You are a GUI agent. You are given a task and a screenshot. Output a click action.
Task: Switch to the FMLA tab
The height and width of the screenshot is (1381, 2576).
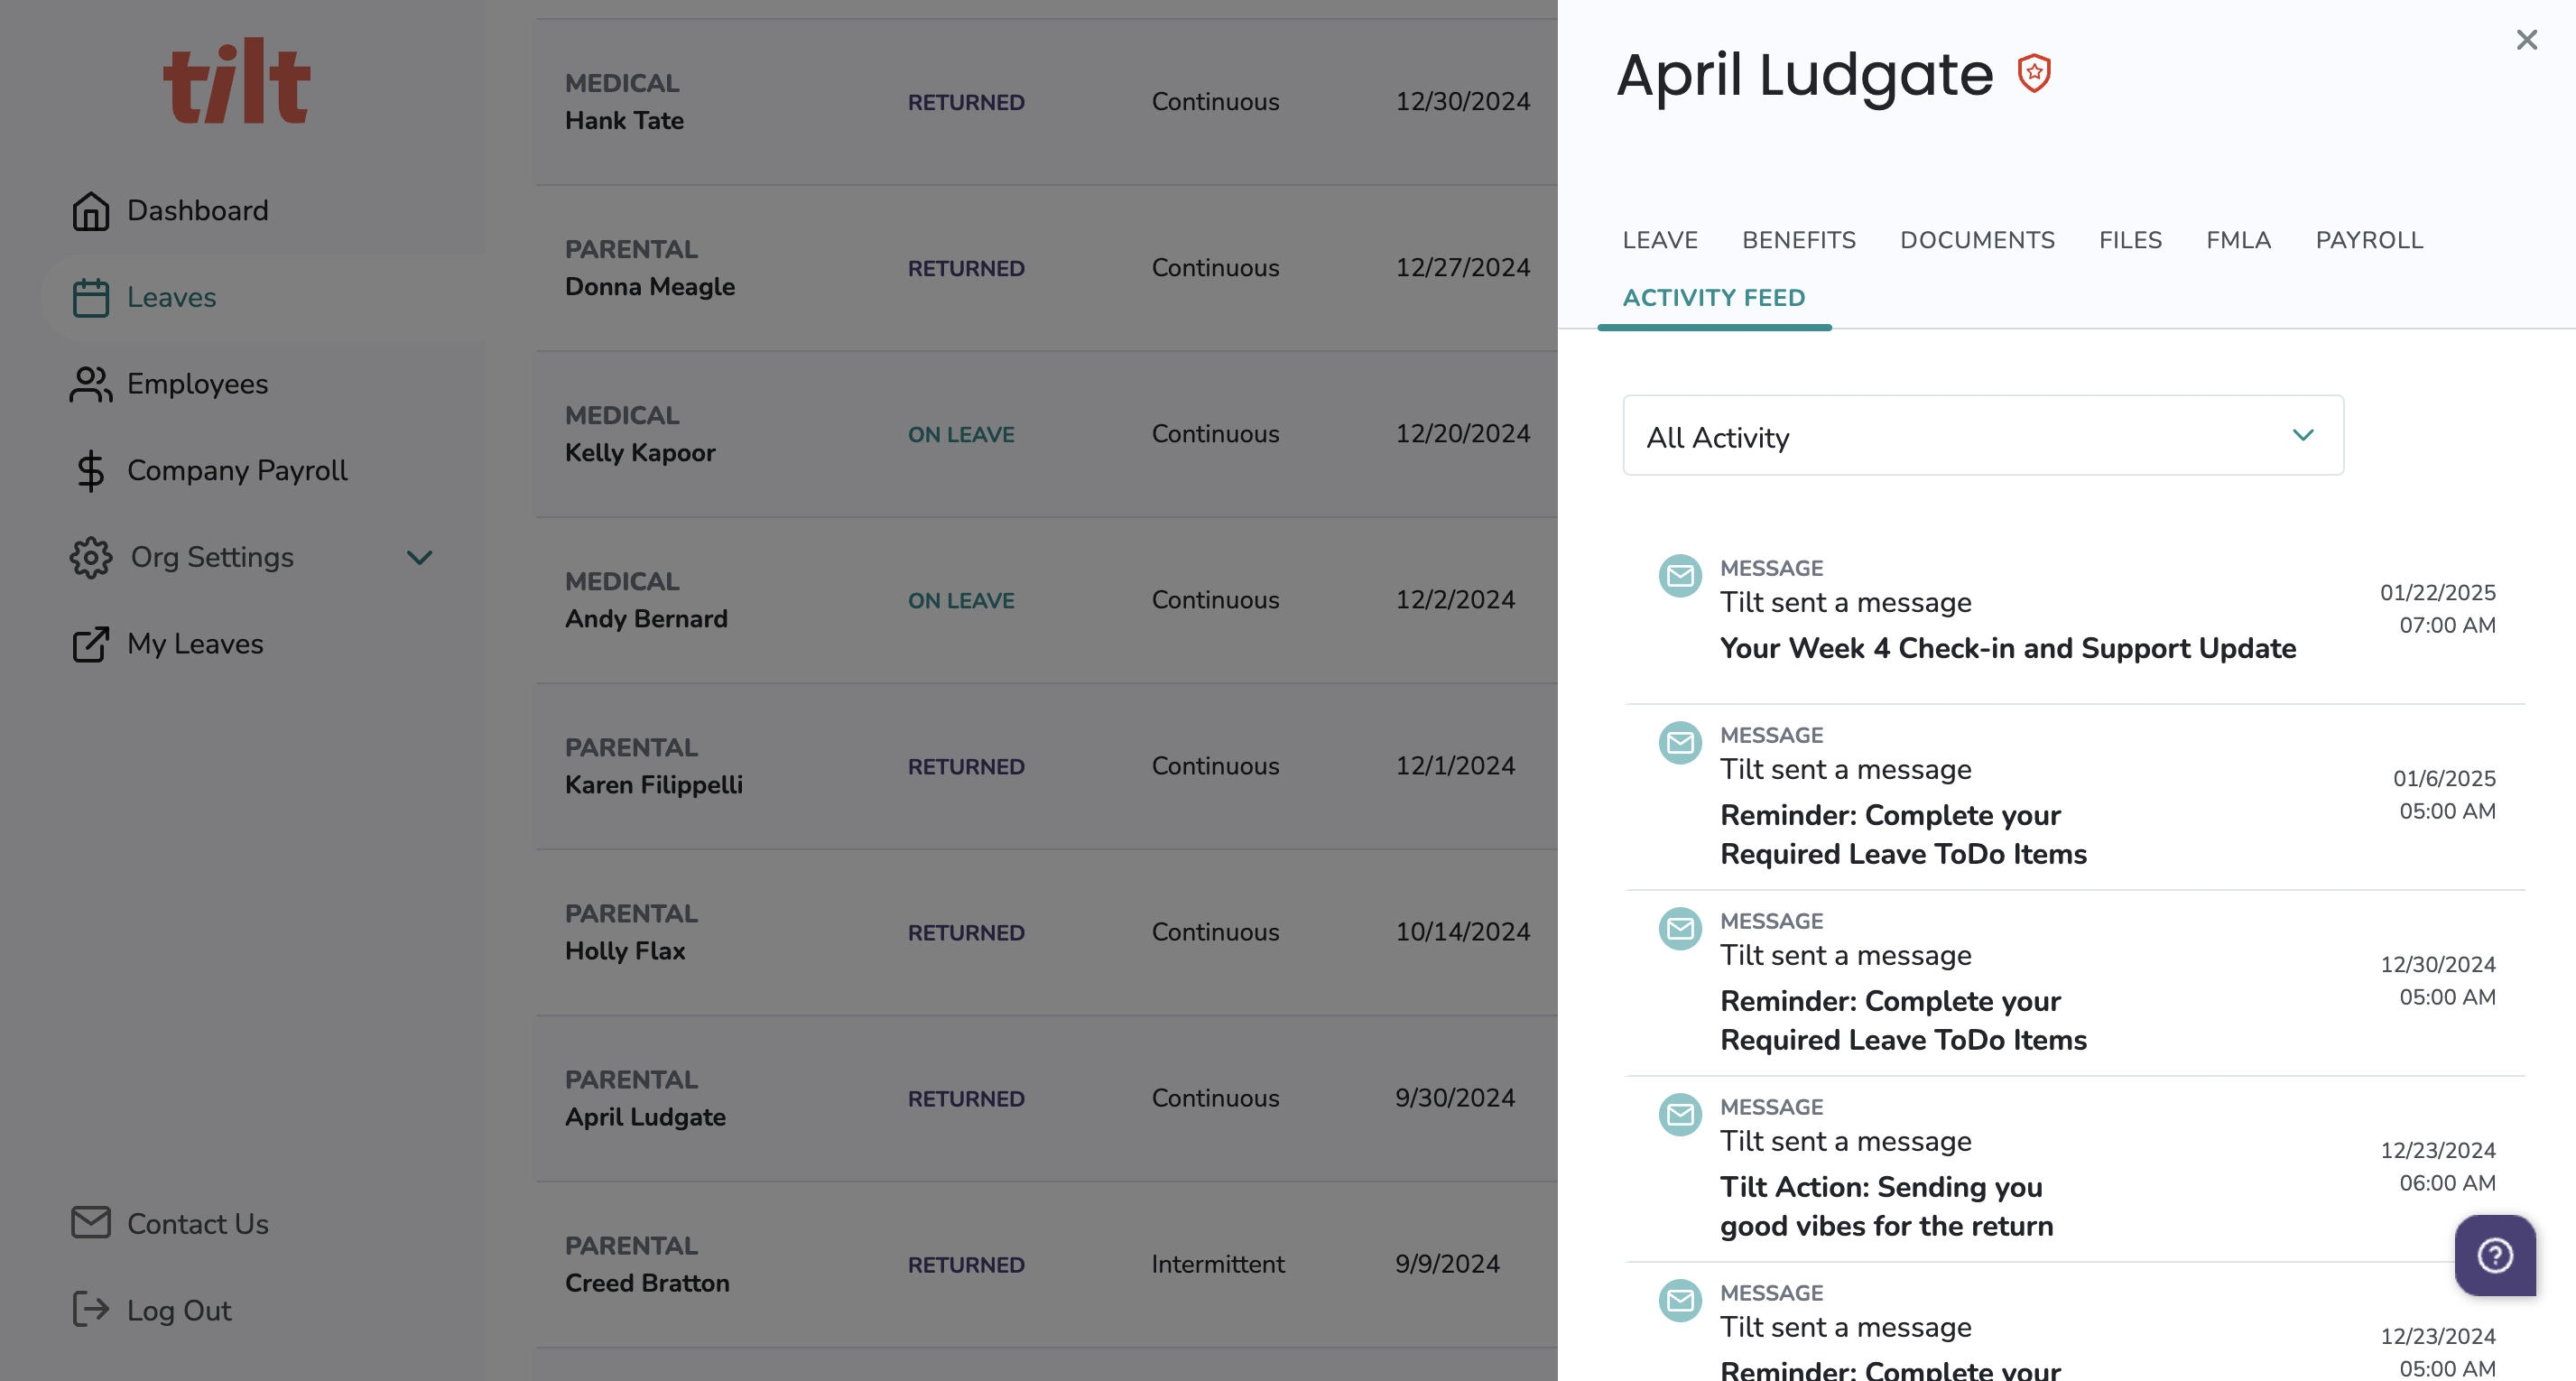(2238, 240)
